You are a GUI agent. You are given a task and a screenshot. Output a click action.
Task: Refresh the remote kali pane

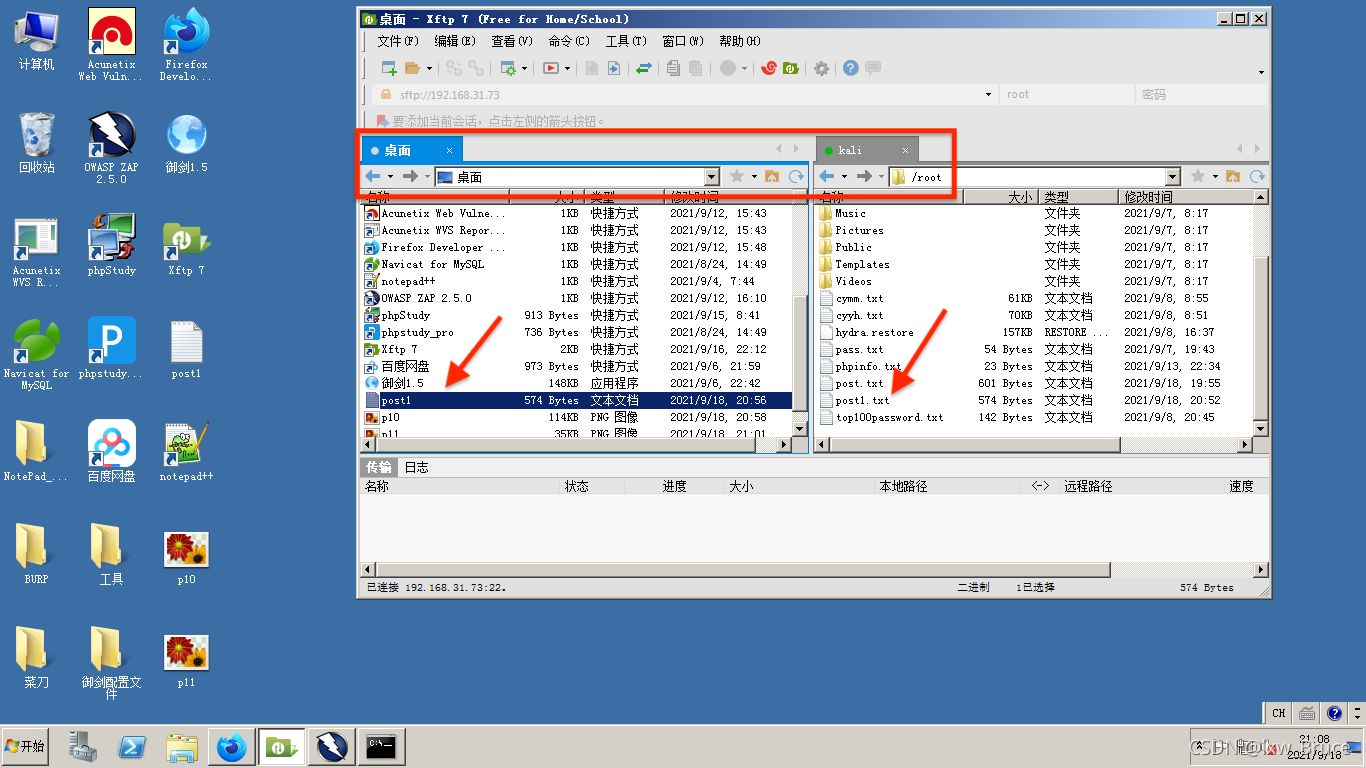(x=1257, y=177)
